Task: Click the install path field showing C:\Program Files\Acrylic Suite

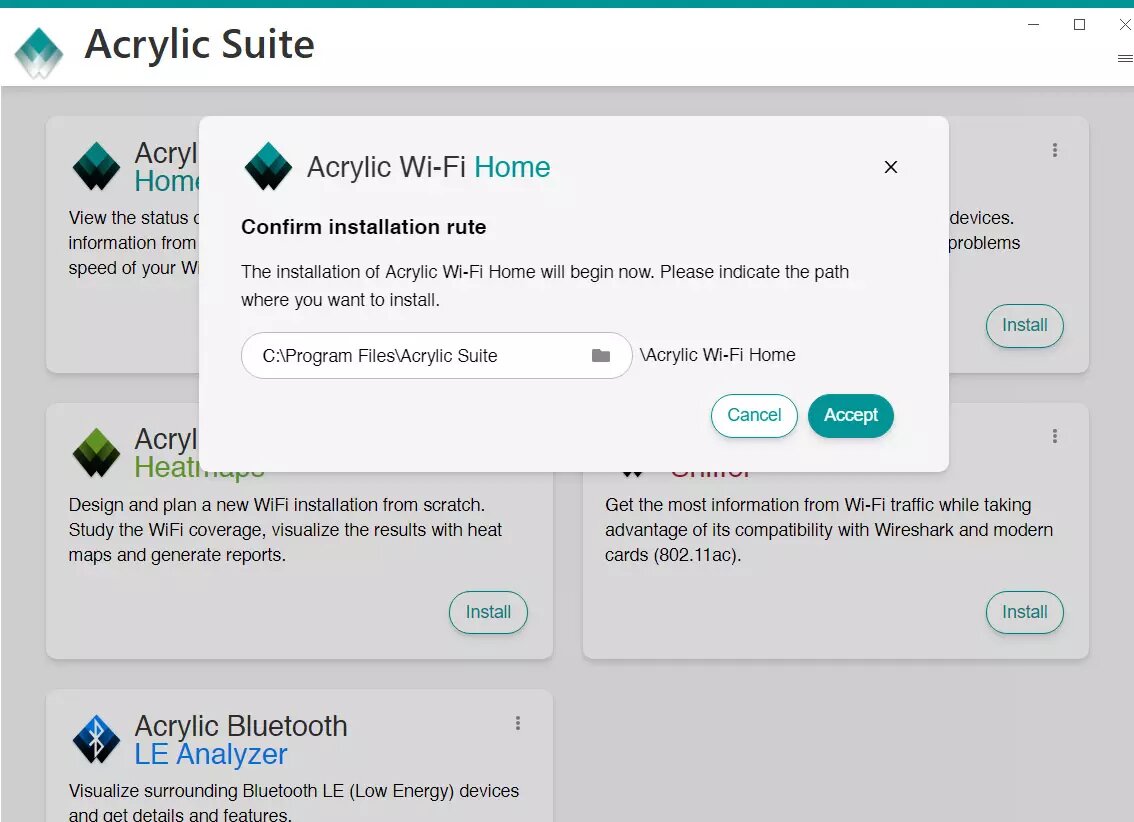Action: click(x=437, y=356)
